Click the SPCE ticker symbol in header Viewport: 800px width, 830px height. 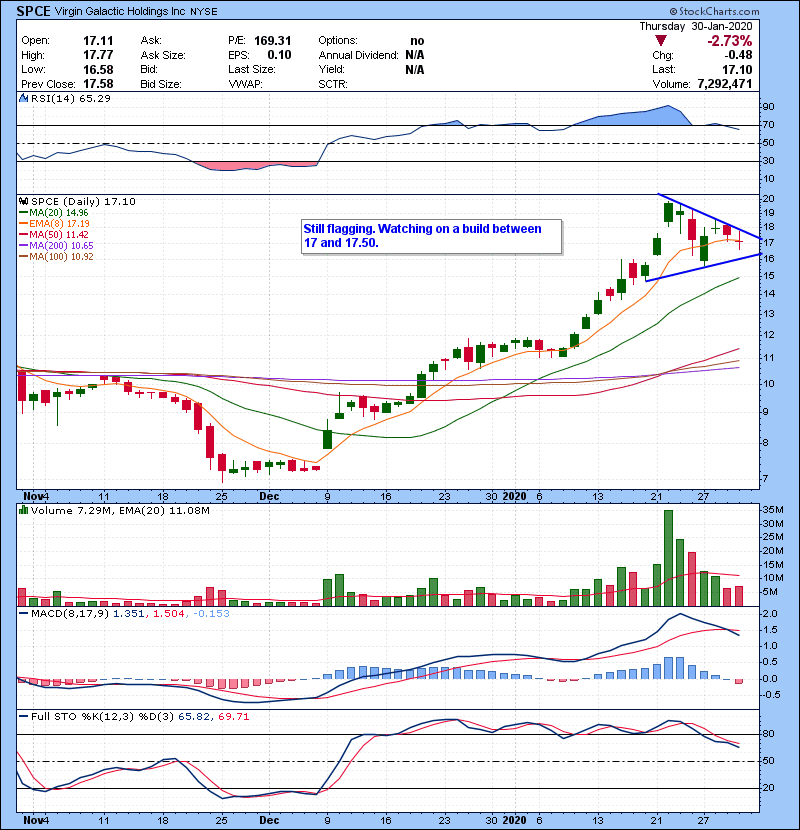coord(33,11)
